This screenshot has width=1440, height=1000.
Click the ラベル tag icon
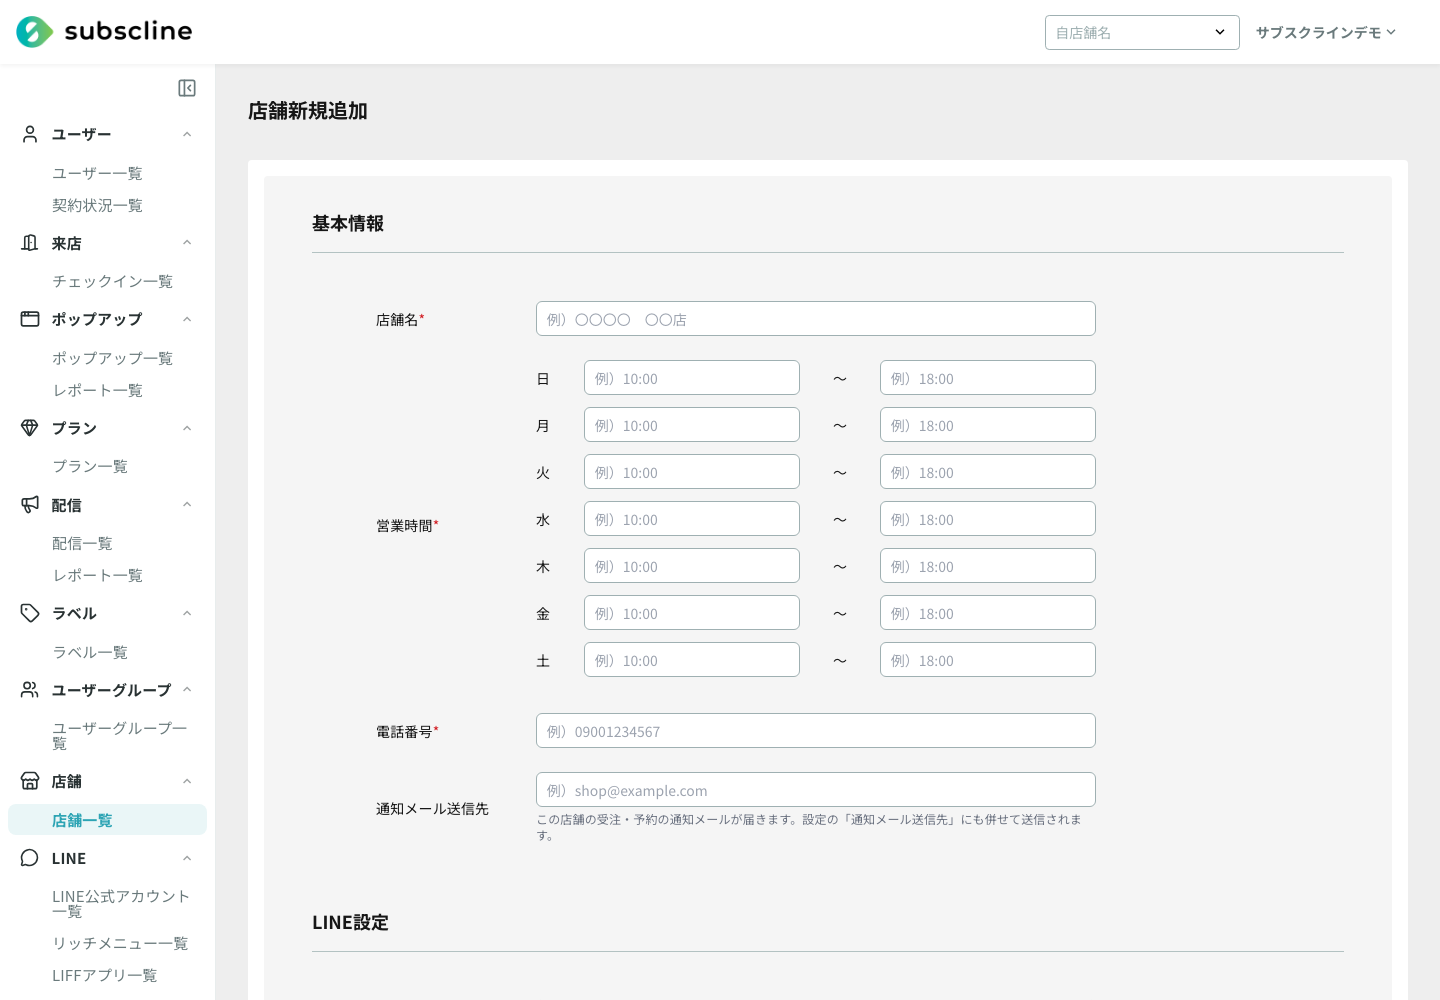point(30,613)
